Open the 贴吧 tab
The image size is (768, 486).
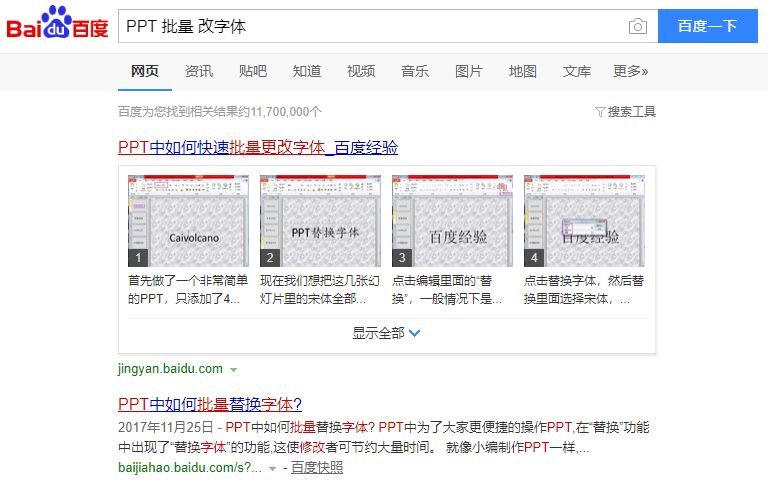coord(253,72)
